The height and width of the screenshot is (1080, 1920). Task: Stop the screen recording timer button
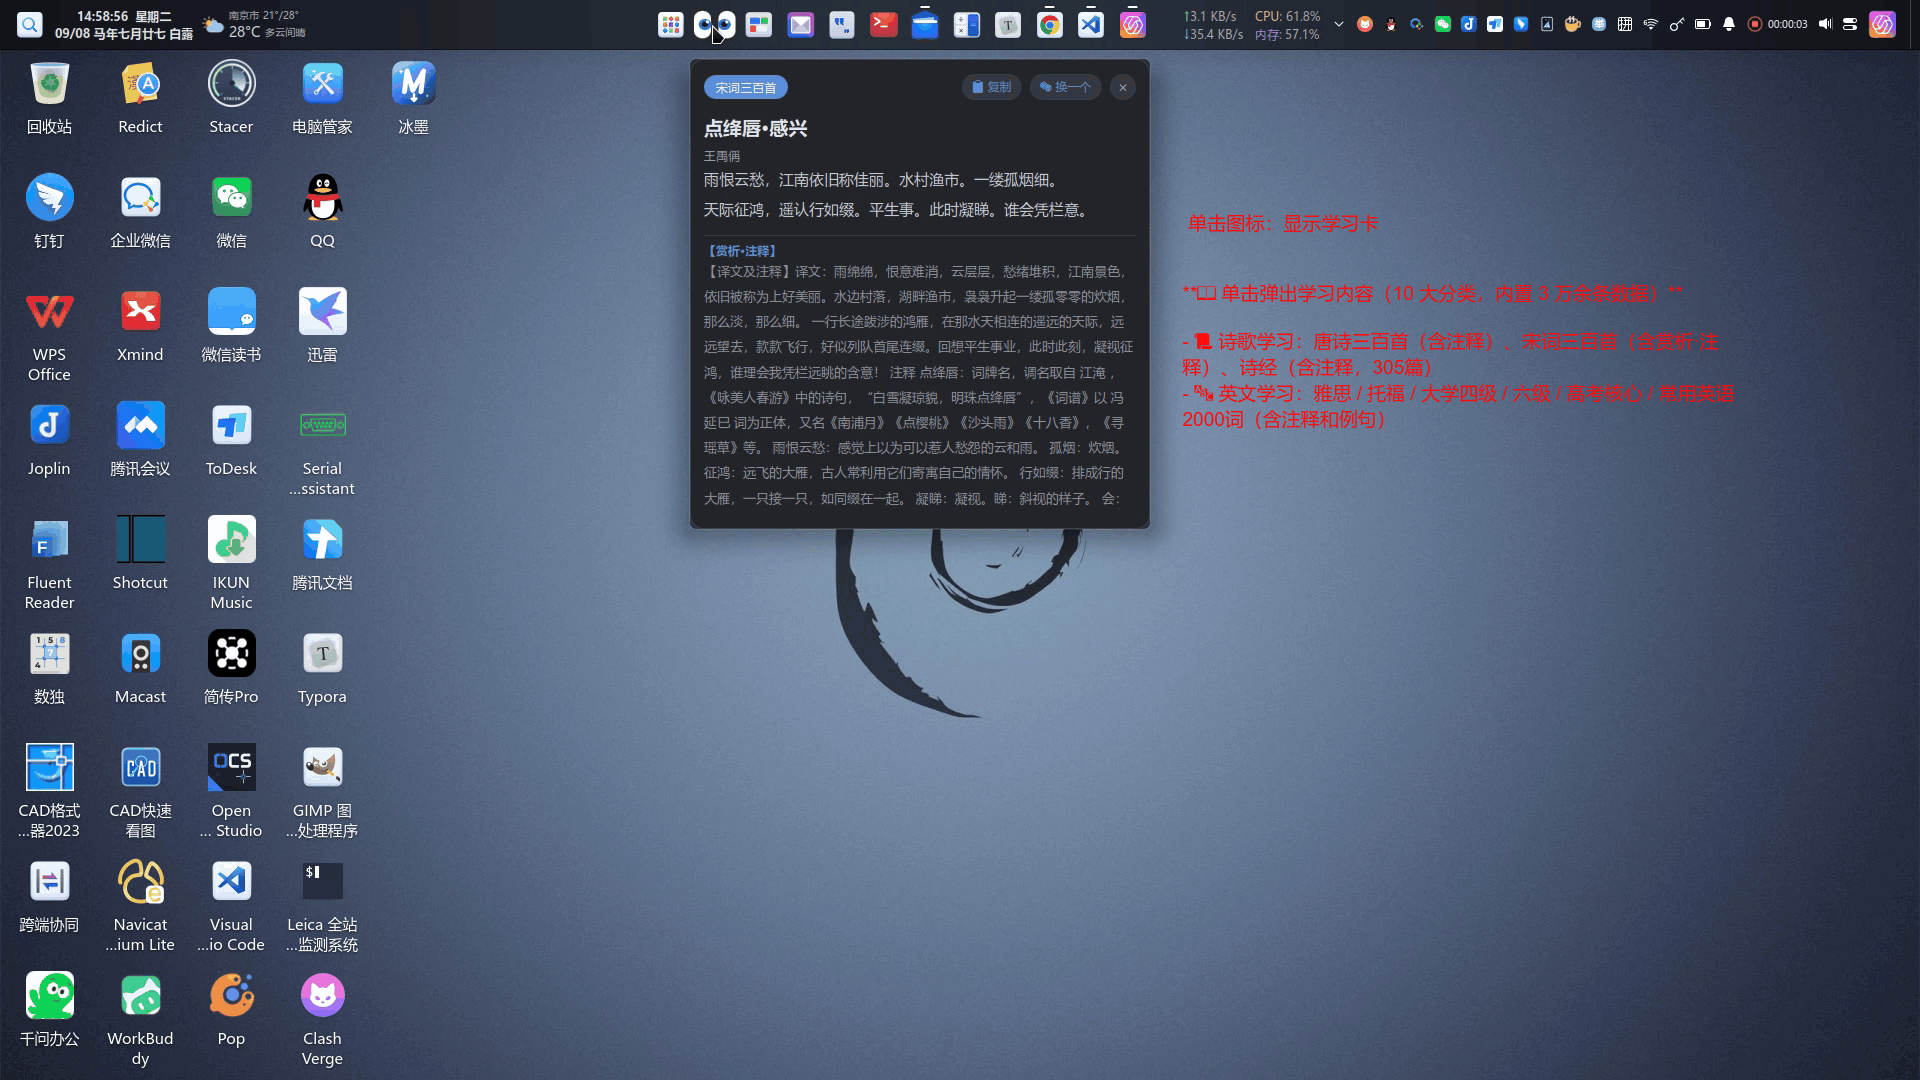point(1754,24)
